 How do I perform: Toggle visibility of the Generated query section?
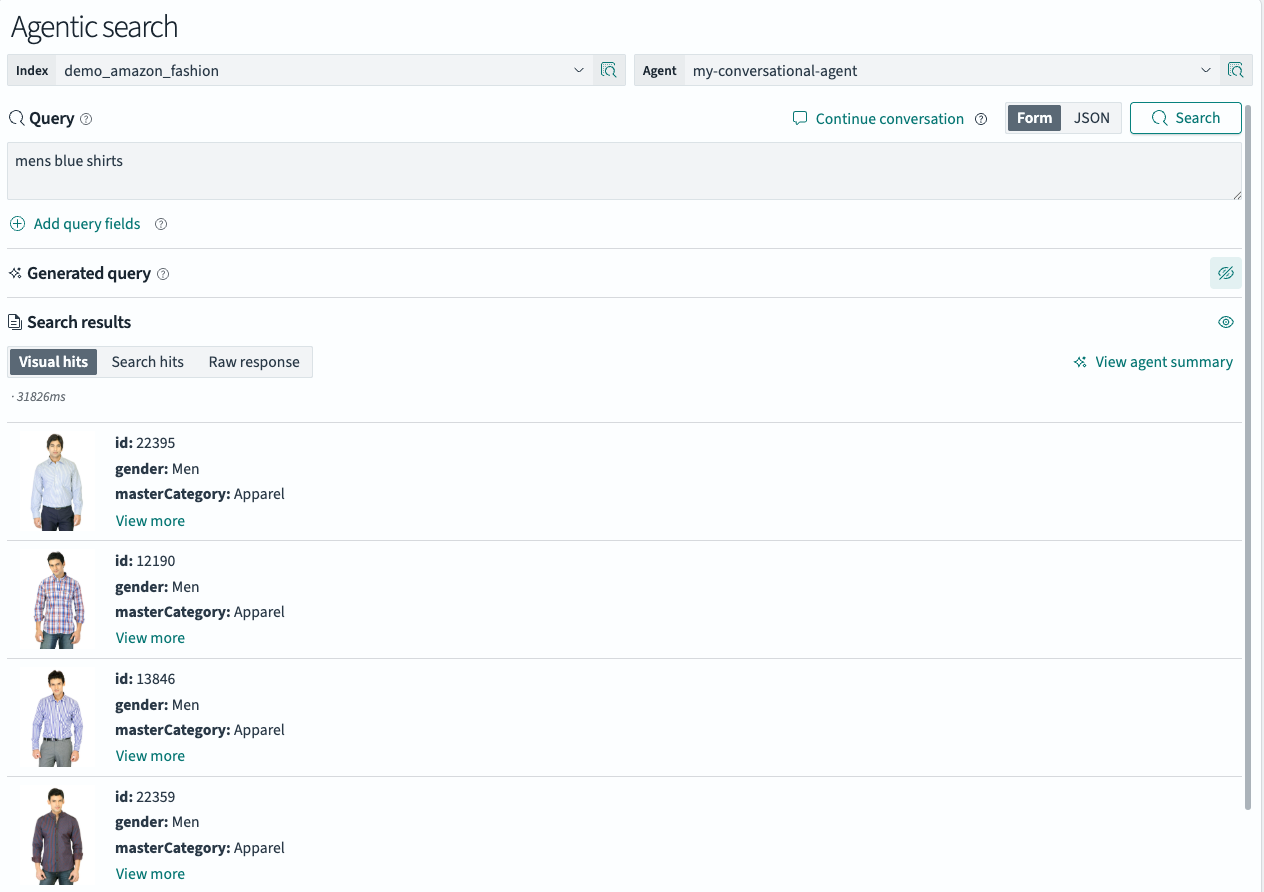1226,272
